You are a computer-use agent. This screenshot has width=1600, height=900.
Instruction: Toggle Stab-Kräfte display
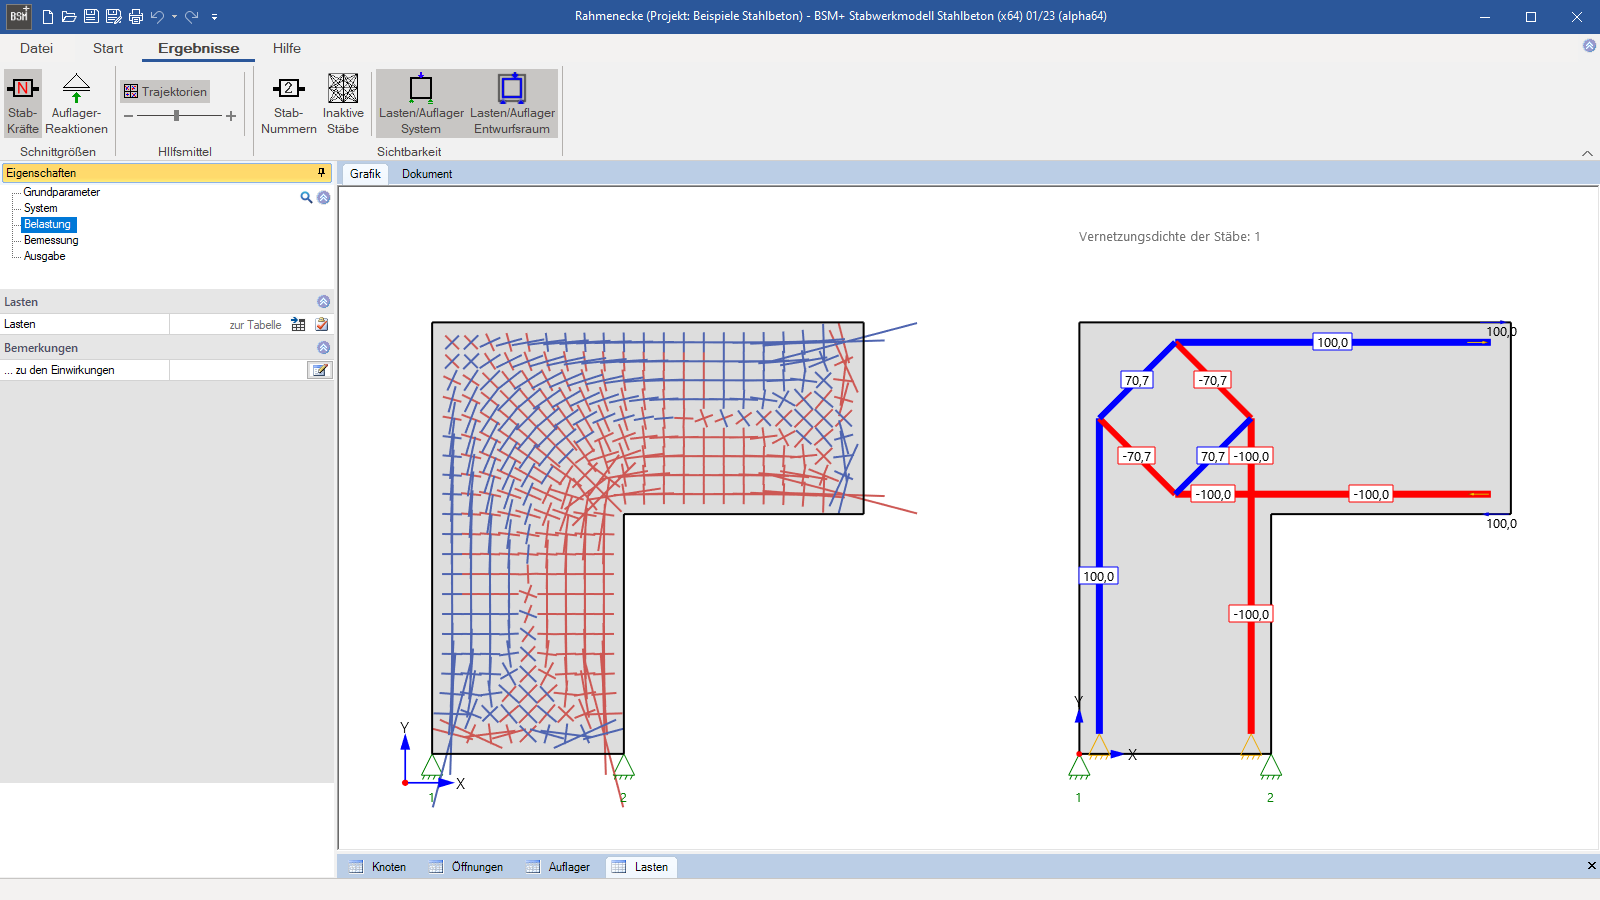(23, 103)
